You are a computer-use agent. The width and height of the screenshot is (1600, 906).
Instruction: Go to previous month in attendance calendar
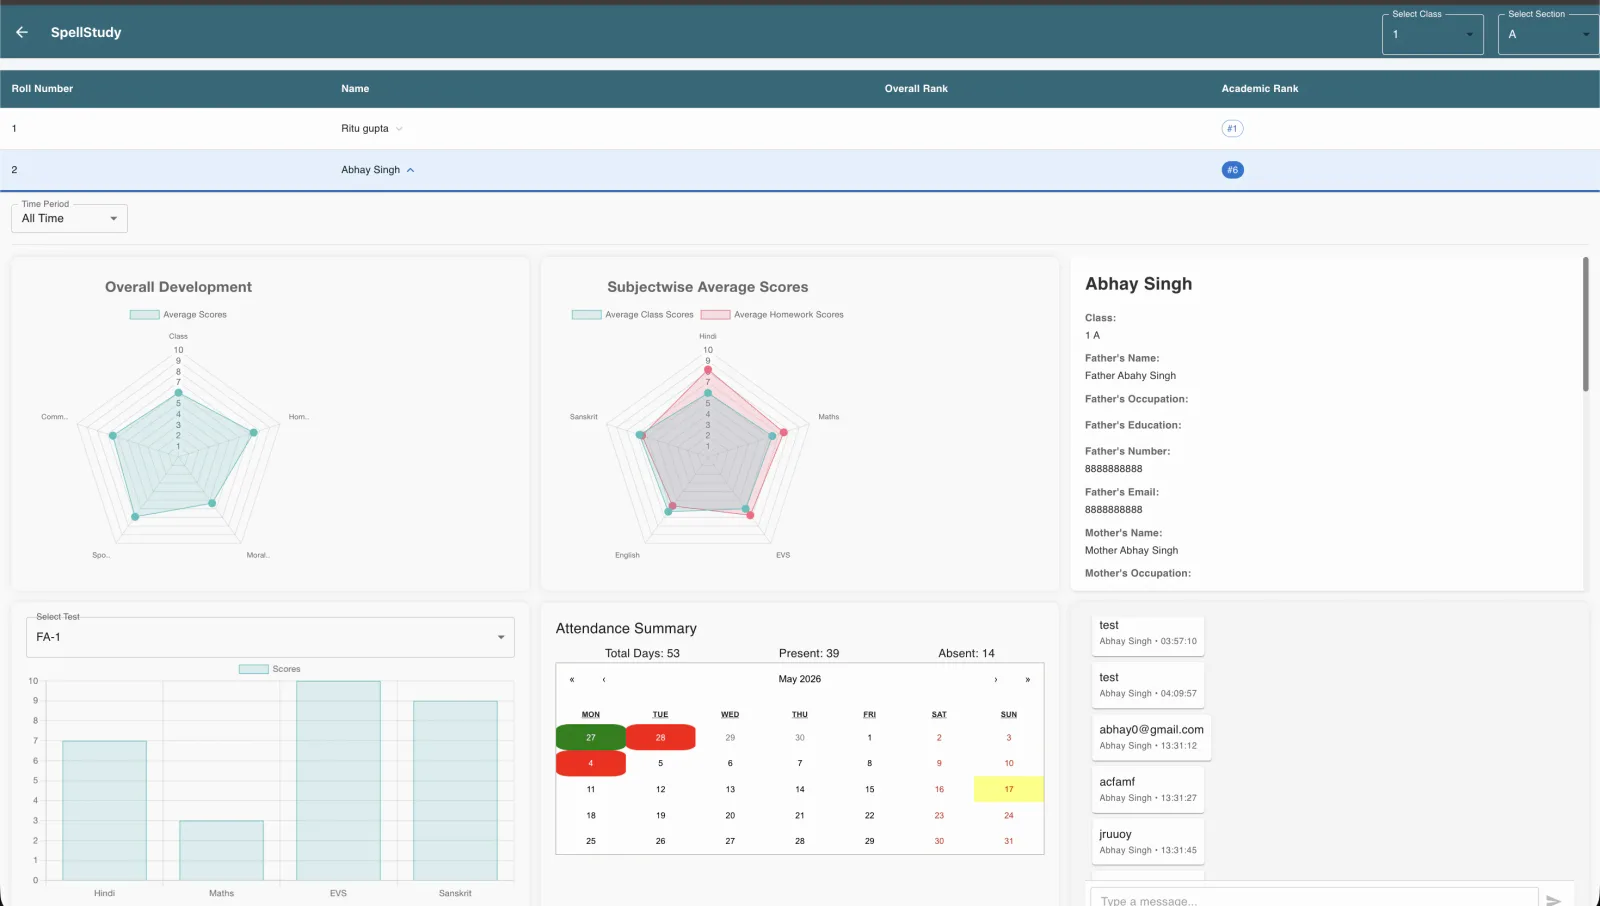tap(604, 679)
